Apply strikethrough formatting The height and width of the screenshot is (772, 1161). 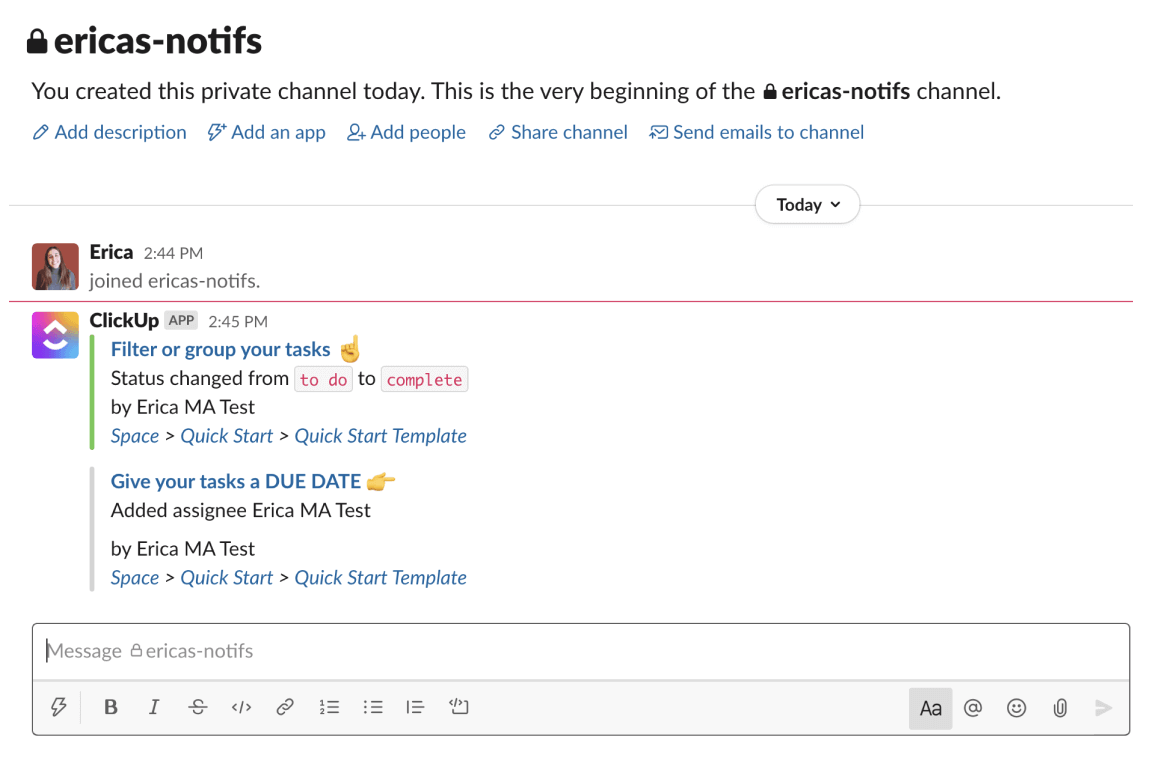(198, 707)
